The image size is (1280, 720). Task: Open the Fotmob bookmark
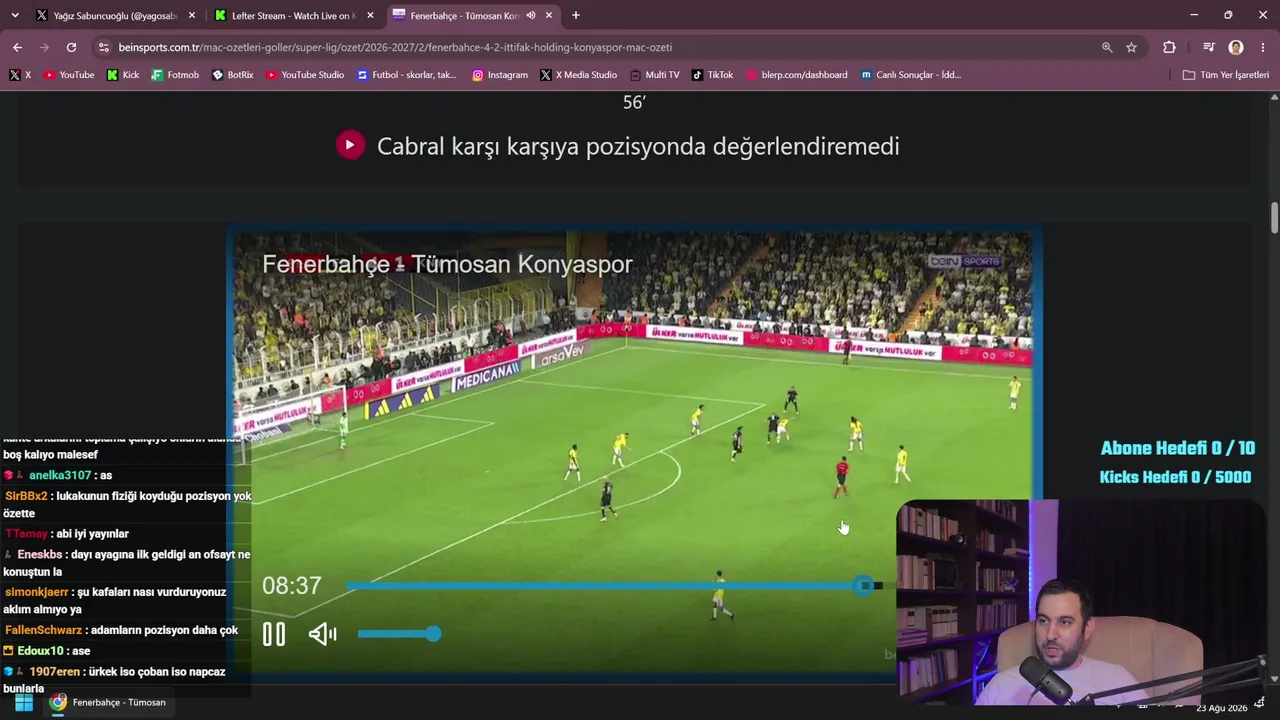tap(175, 75)
